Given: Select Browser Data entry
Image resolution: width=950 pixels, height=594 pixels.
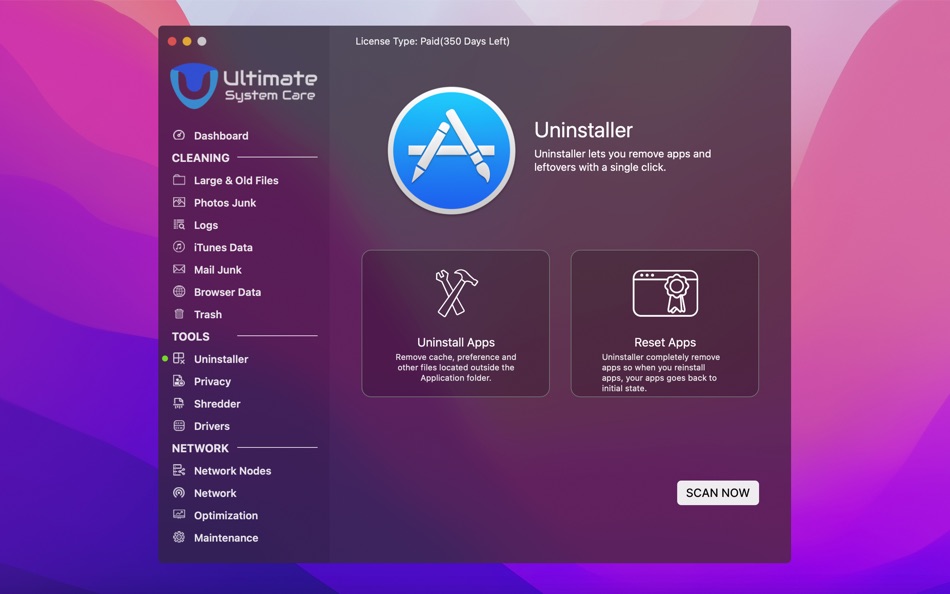Looking at the screenshot, I should pos(227,292).
